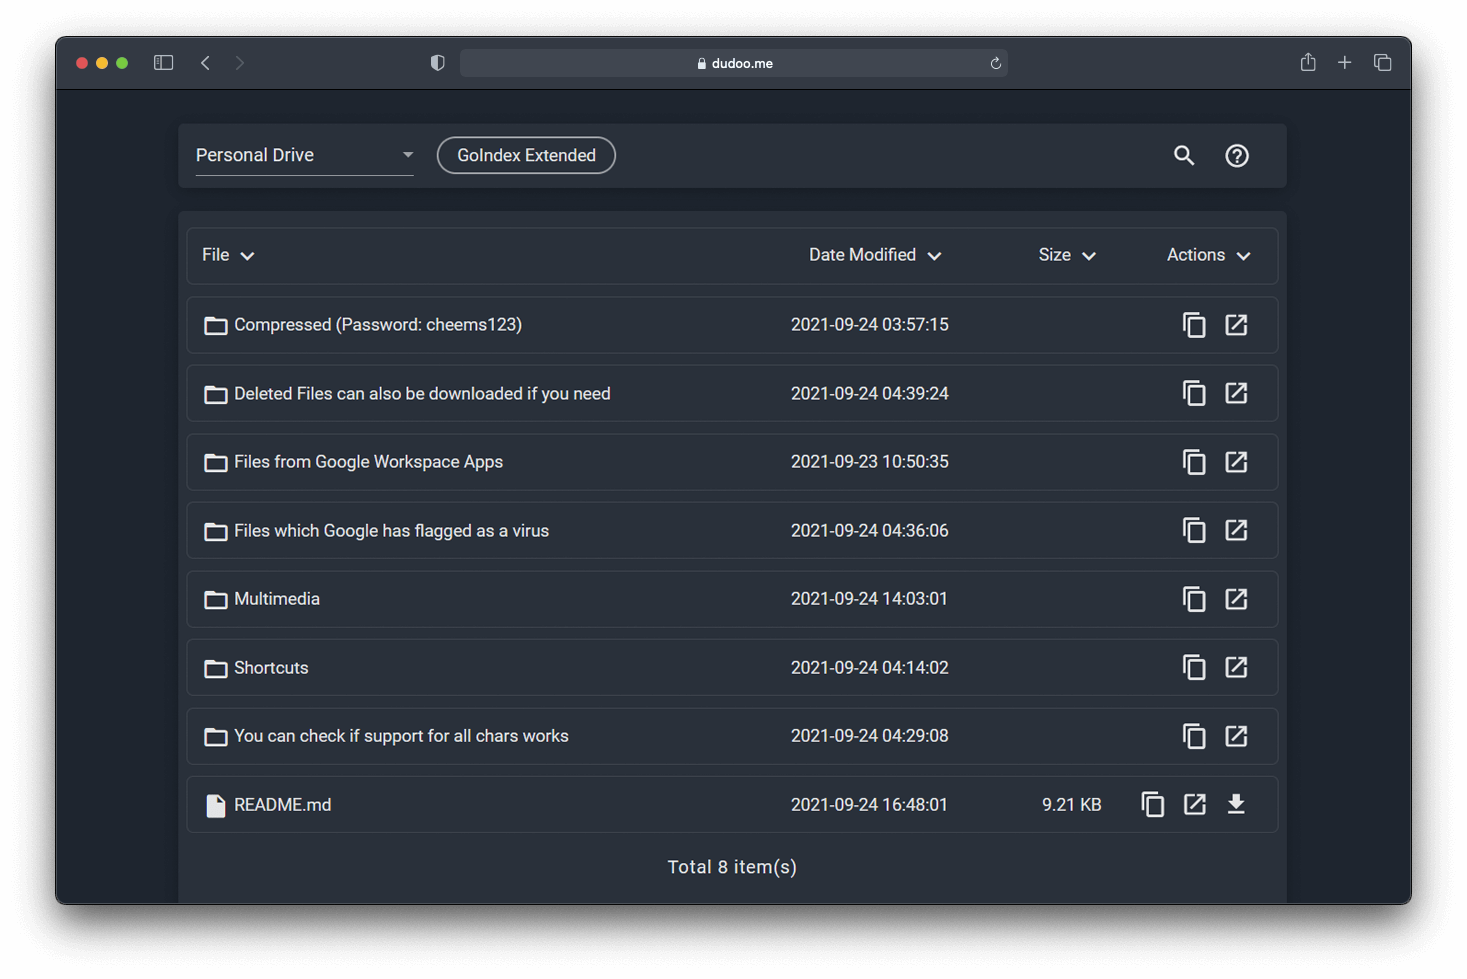1467x979 pixels.
Task: Copy link for Files from Google Workspace Apps
Action: point(1194,462)
